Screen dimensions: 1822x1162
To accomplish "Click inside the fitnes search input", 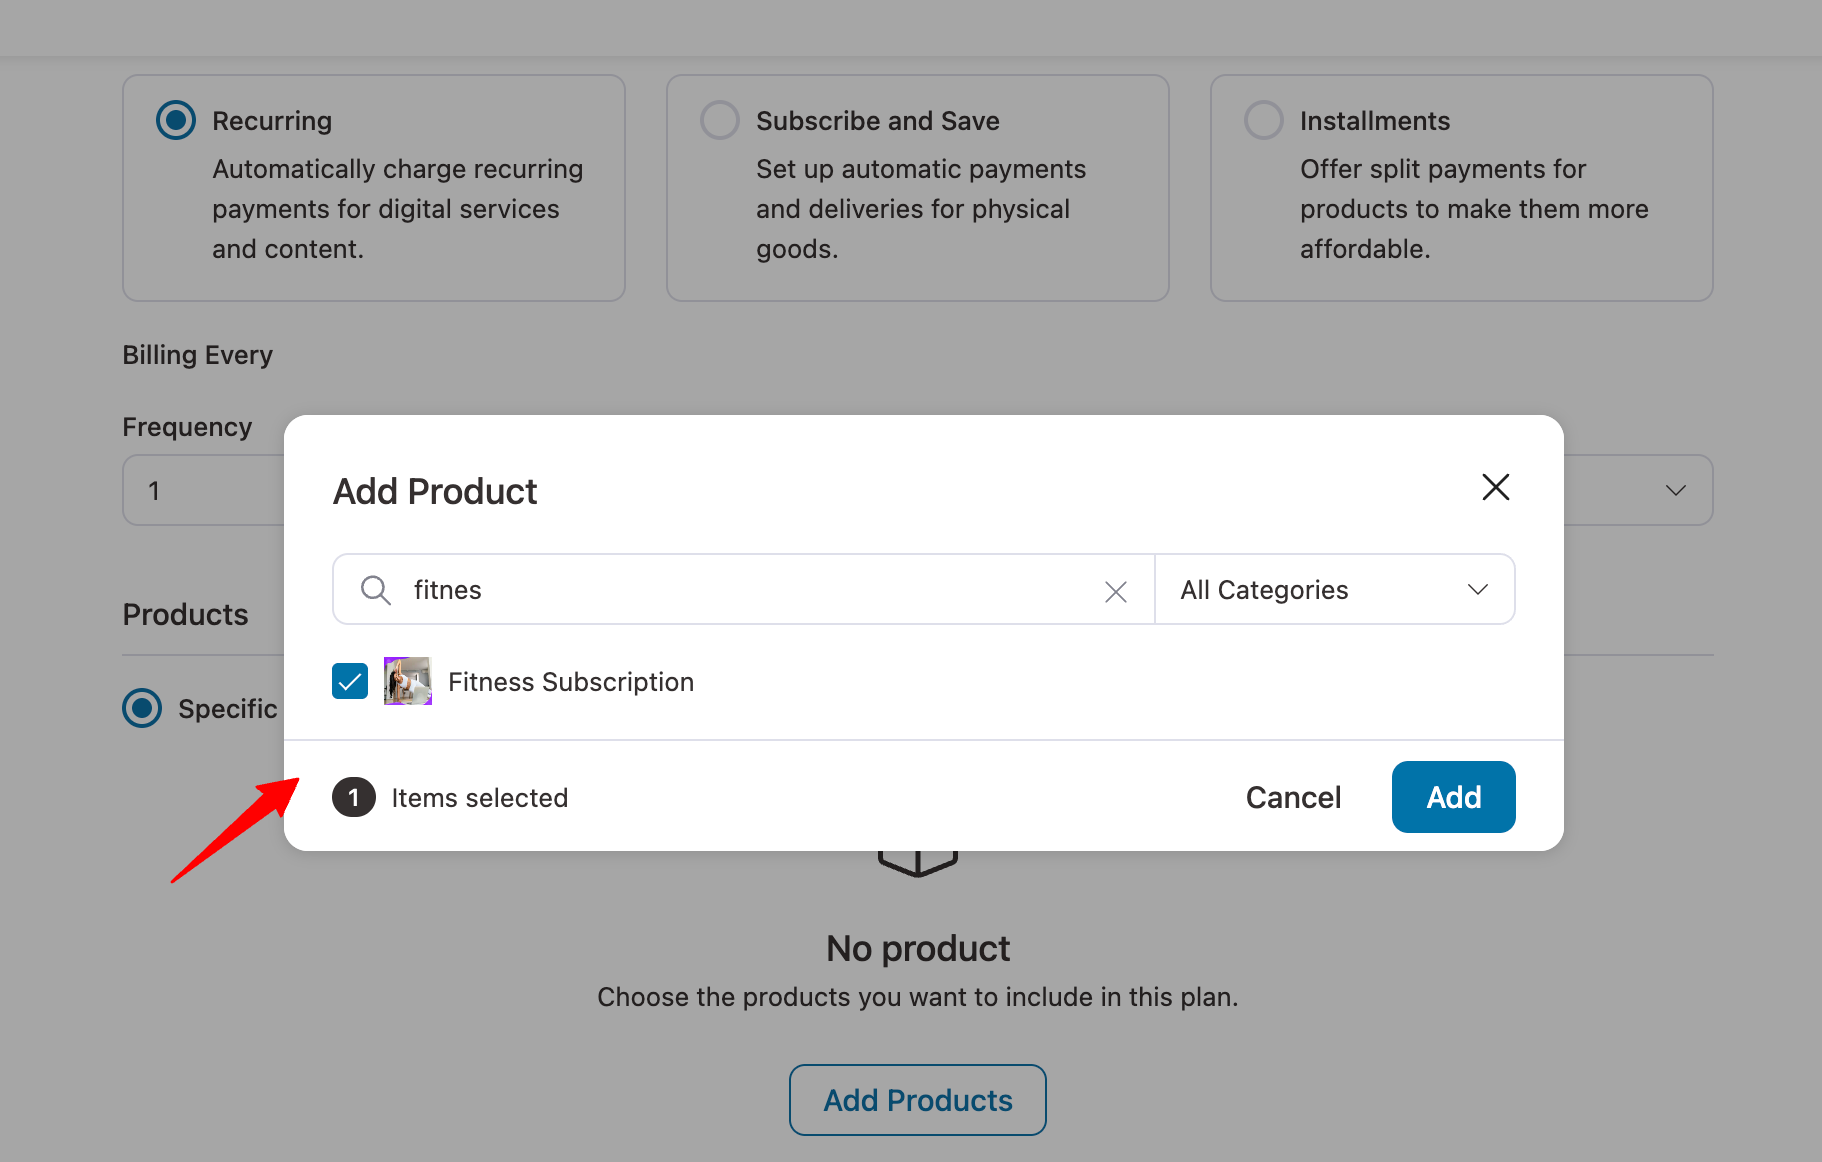I will coord(700,590).
